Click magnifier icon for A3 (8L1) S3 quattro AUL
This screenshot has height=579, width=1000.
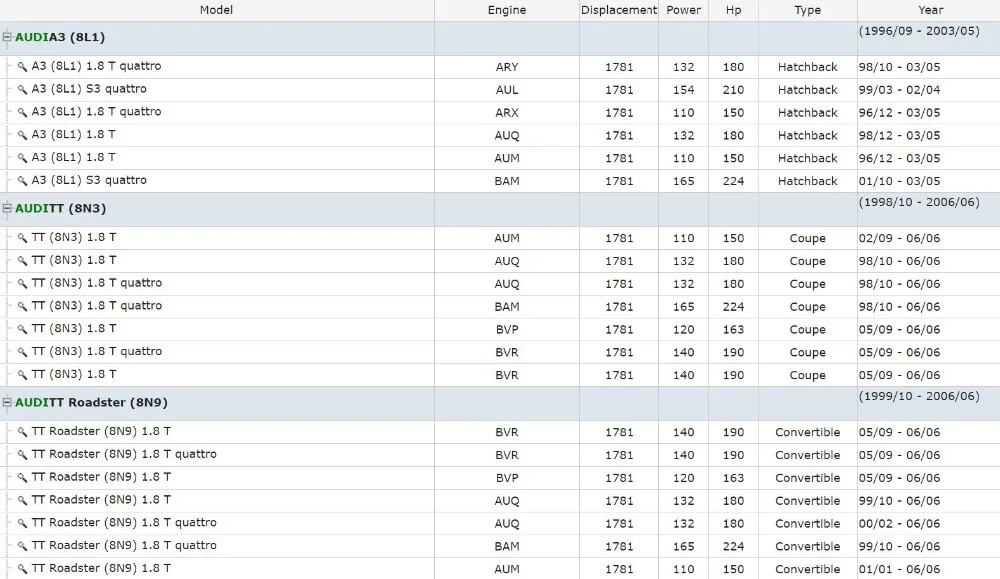click(22, 90)
